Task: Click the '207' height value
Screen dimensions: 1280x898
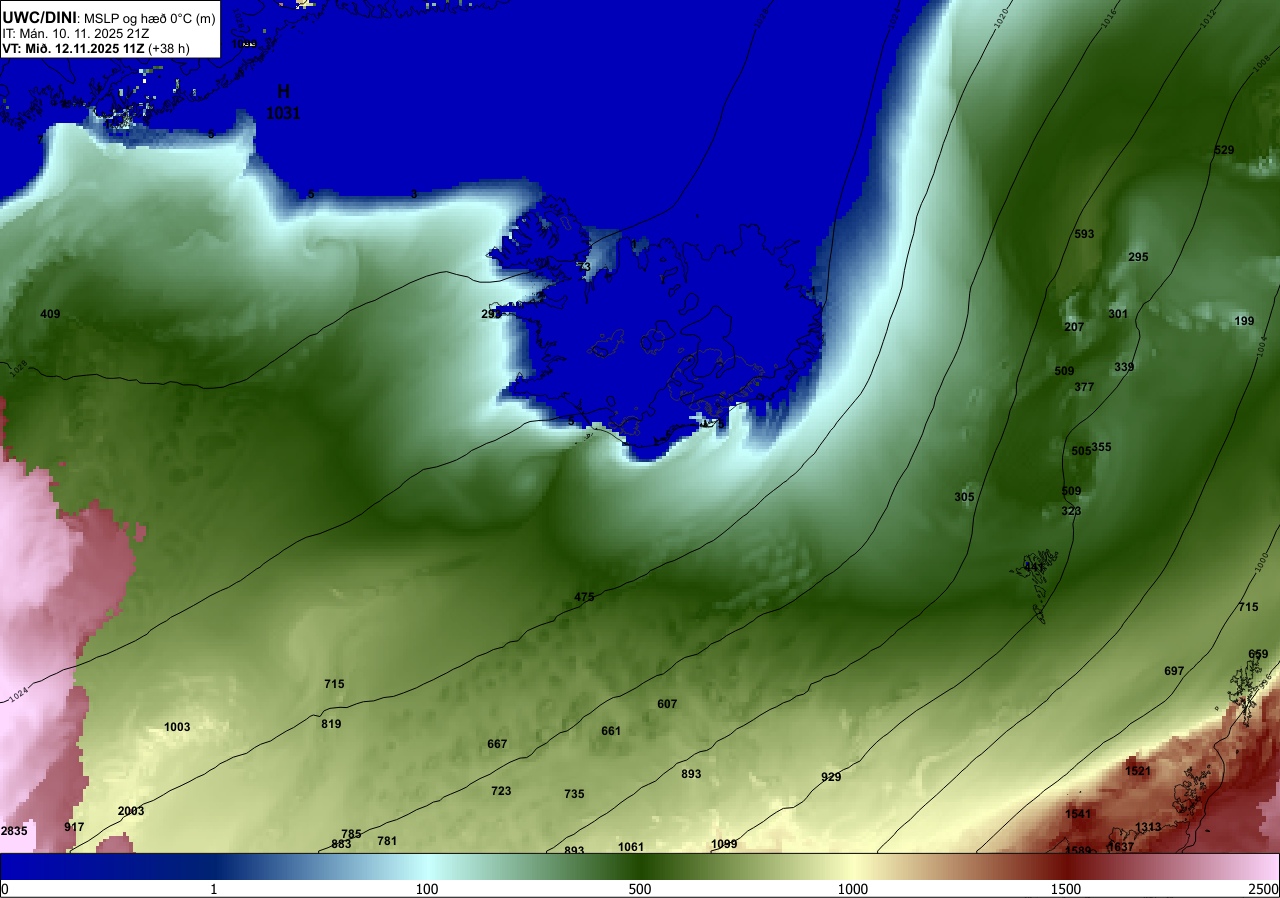Action: click(1074, 327)
